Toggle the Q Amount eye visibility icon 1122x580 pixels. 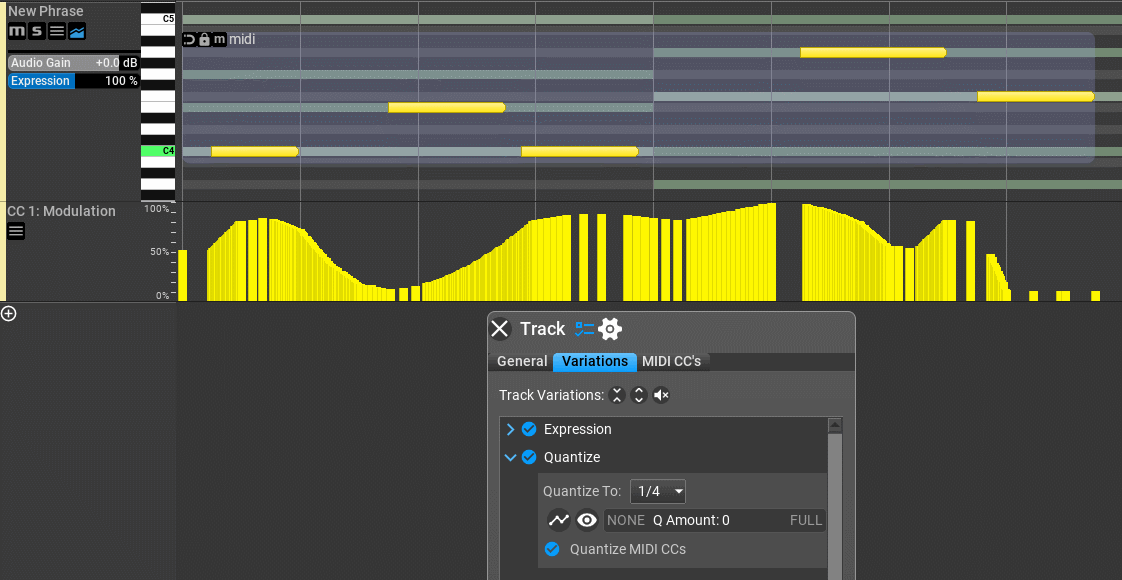pos(587,520)
